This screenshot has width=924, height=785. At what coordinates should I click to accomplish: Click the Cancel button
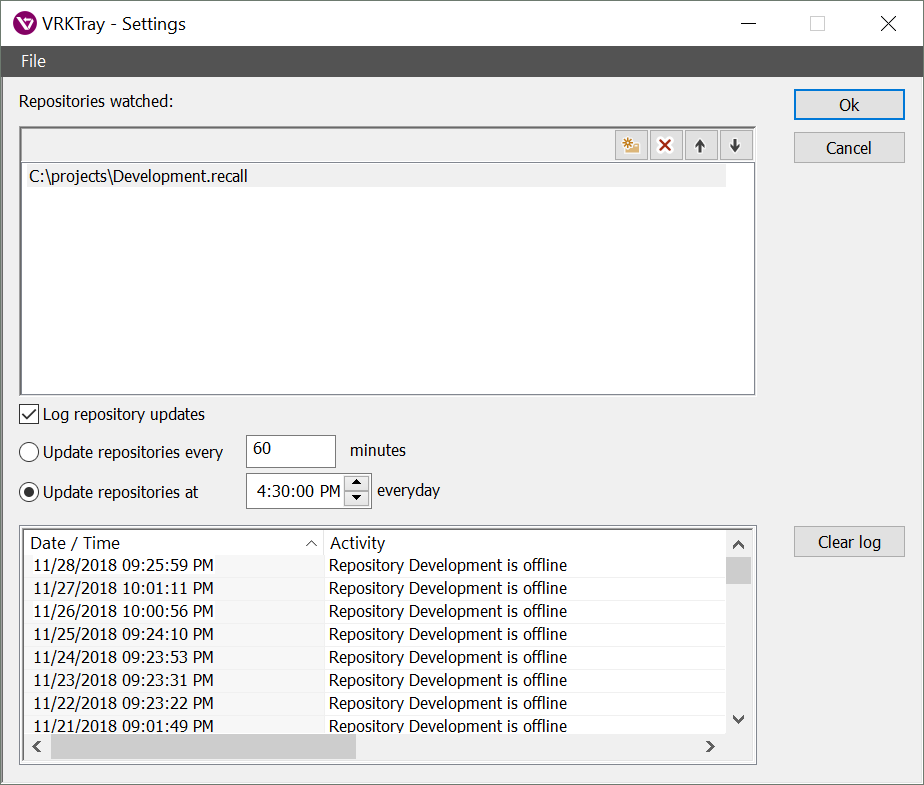tap(849, 148)
